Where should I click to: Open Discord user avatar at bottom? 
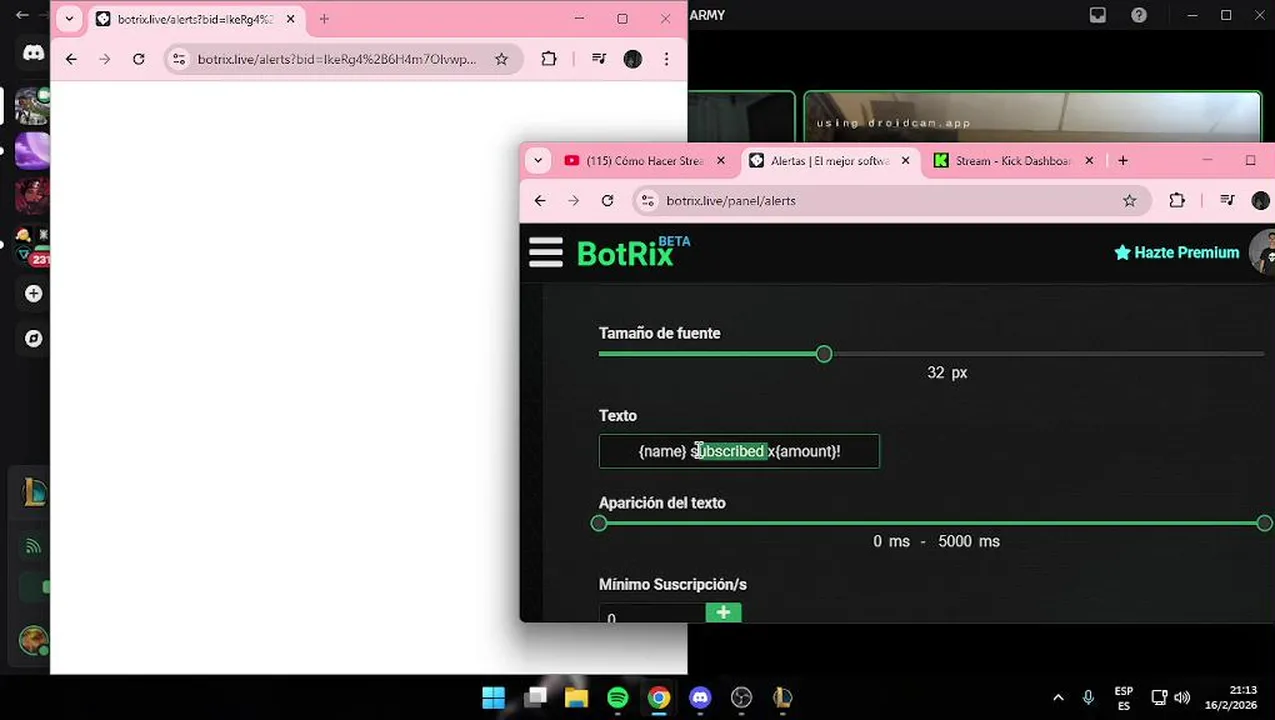pyautogui.click(x=33, y=640)
